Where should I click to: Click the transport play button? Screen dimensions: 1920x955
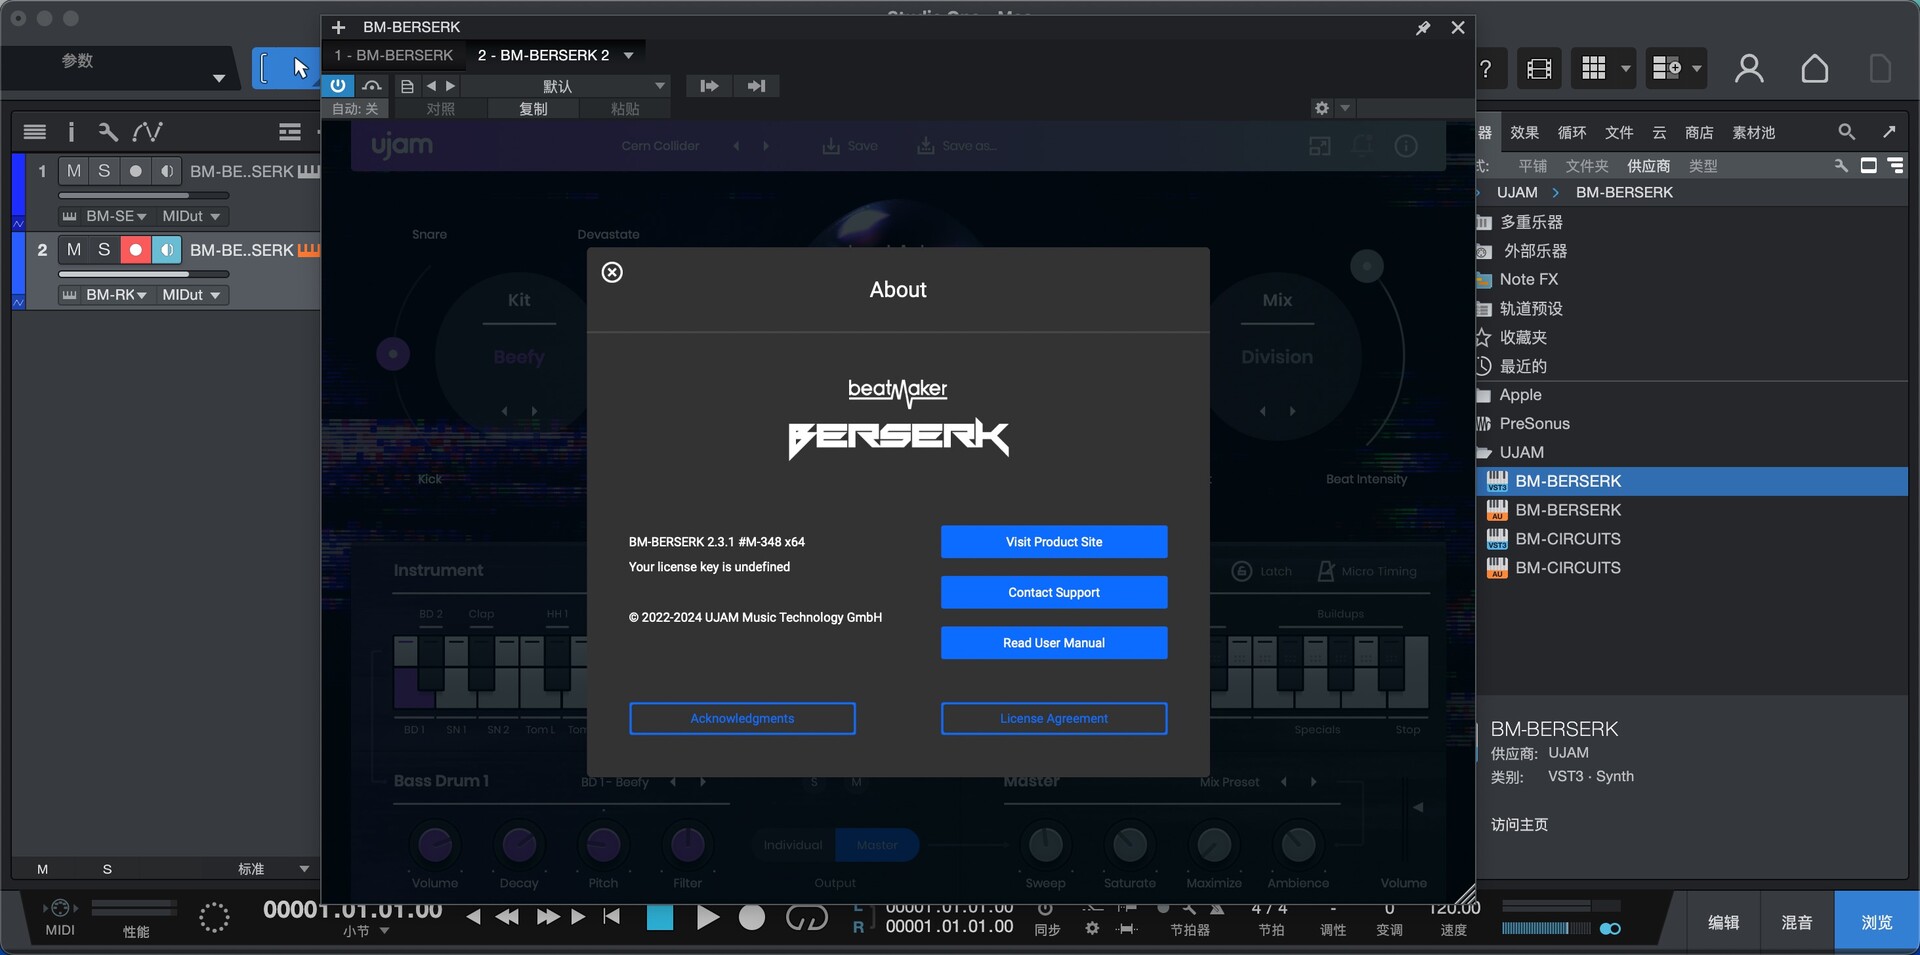[707, 918]
